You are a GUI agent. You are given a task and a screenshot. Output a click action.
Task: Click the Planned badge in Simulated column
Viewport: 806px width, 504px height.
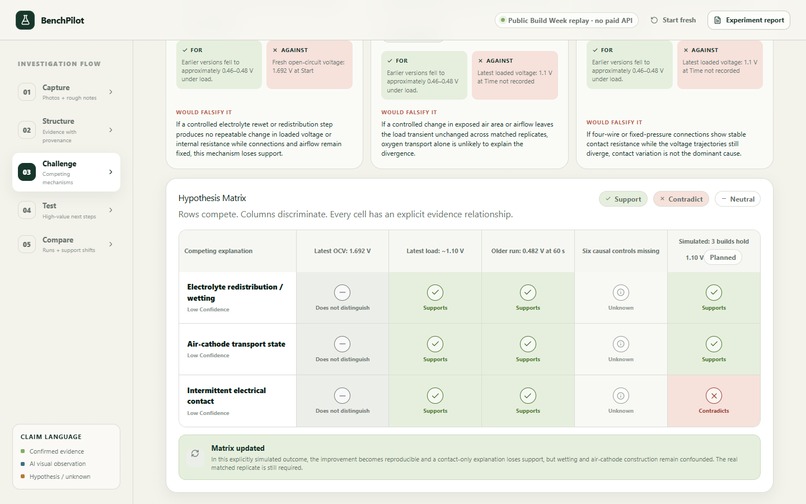pos(723,257)
